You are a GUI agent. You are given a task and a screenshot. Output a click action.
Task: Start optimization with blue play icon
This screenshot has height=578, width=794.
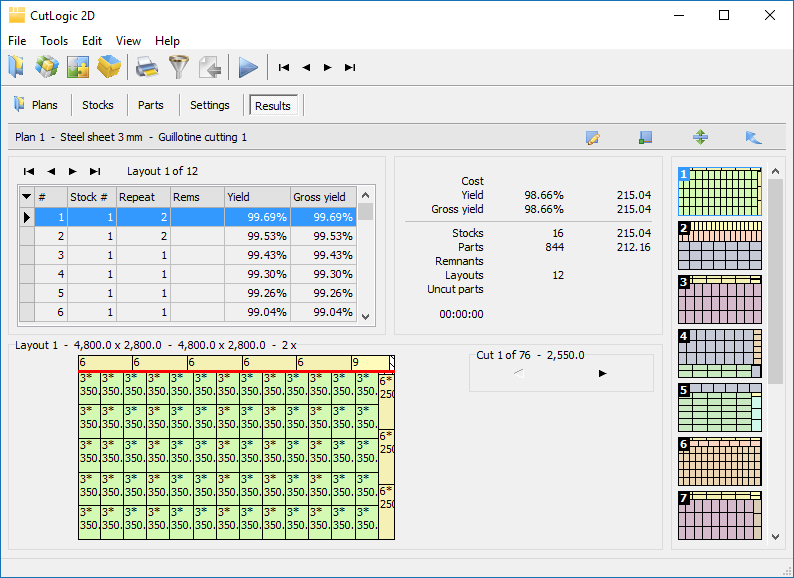248,67
